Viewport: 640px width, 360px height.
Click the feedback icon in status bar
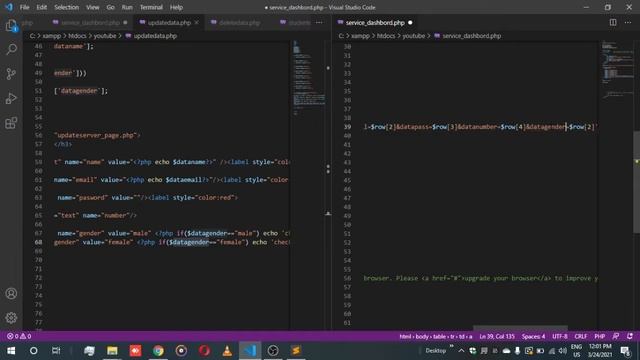pyautogui.click(x=616, y=336)
